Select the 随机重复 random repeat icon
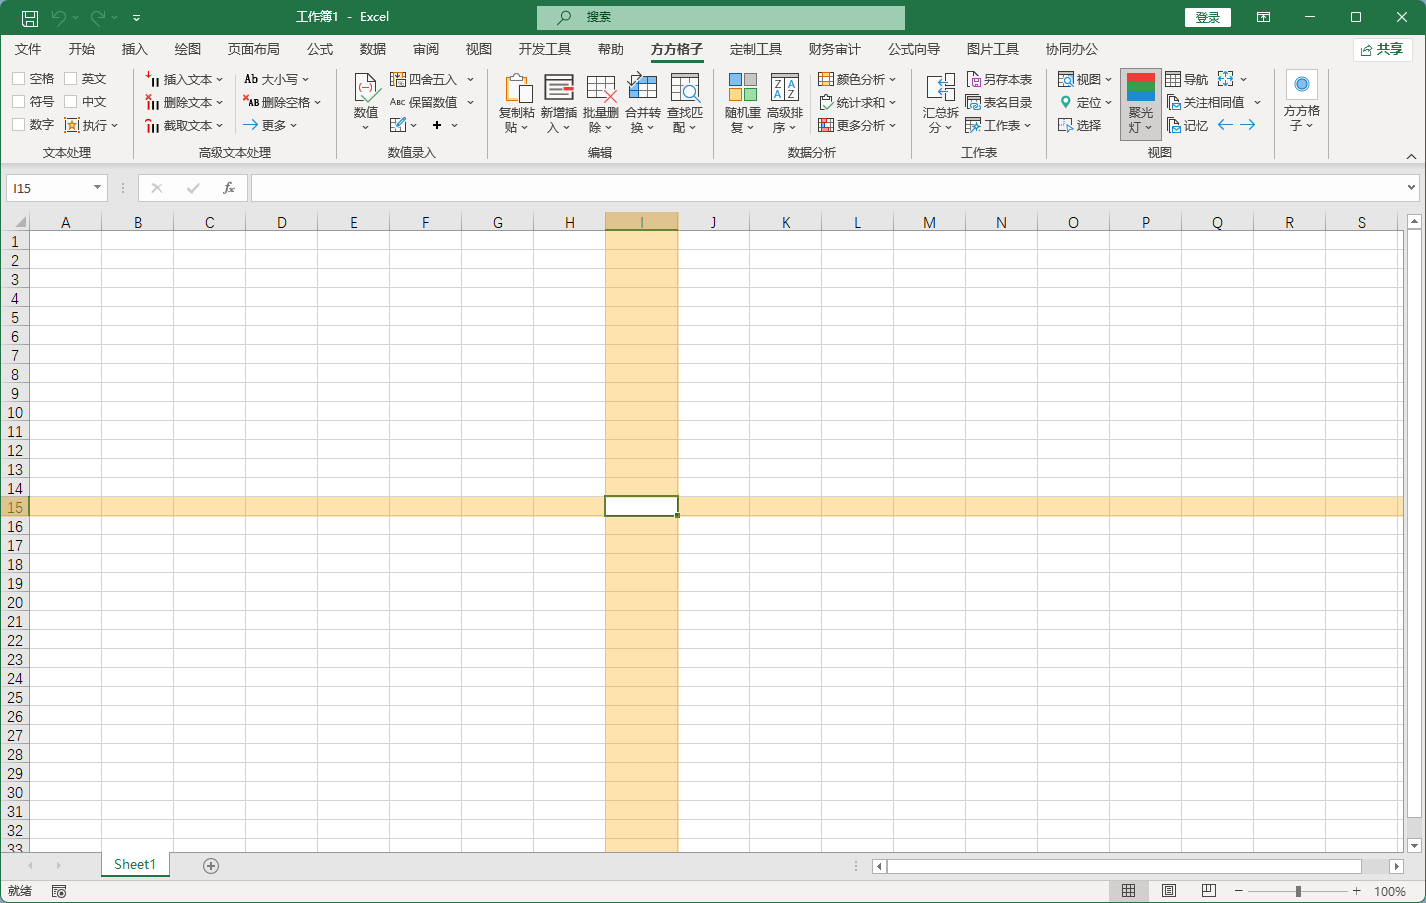The height and width of the screenshot is (903, 1426). [742, 89]
